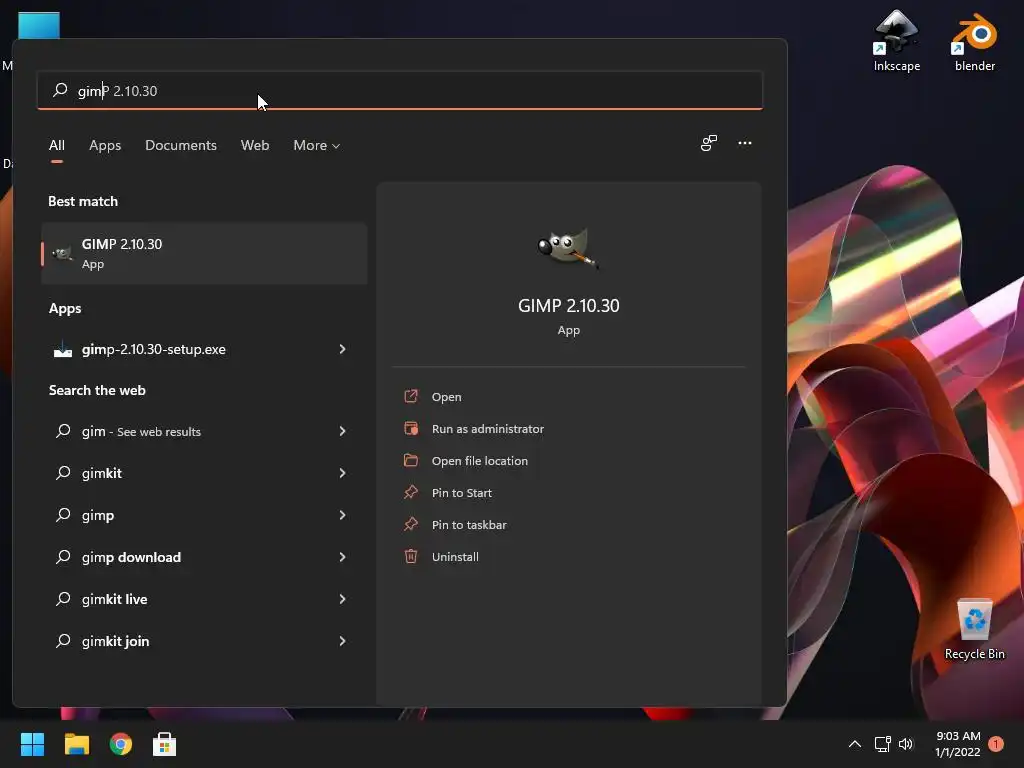
Task: Pin GIMP to taskbar
Action: 469,524
